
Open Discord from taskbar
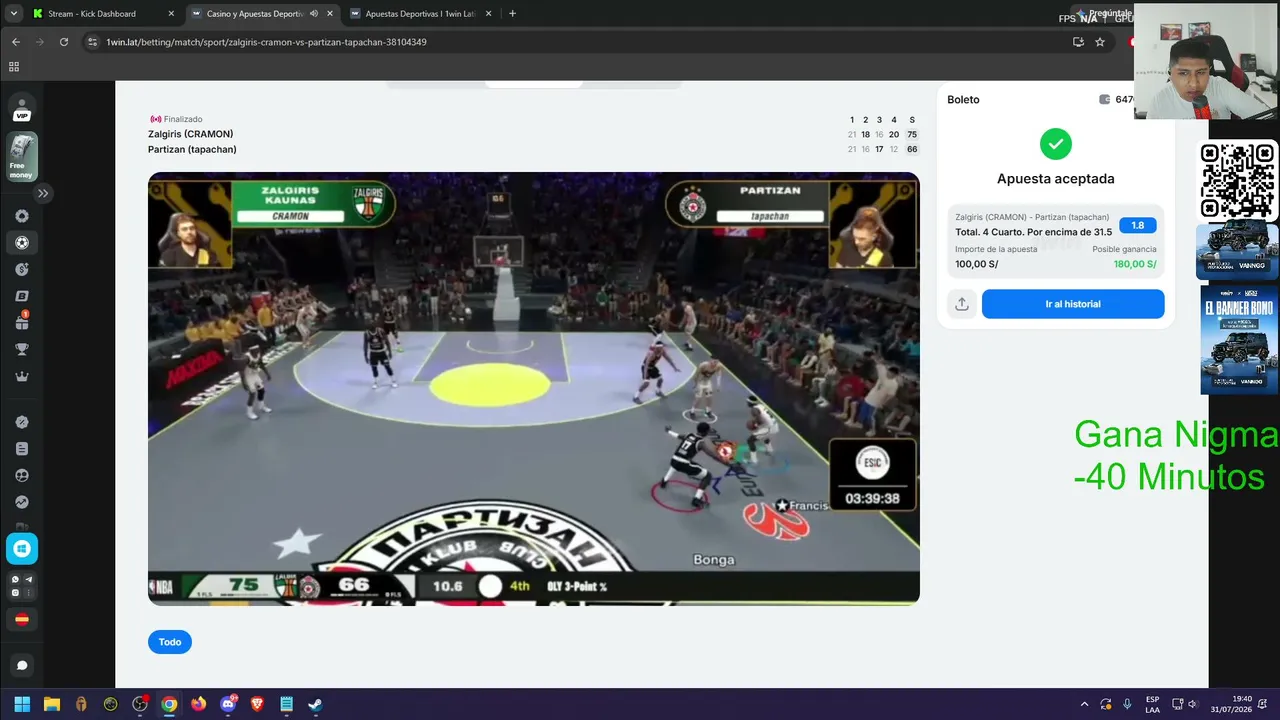228,704
